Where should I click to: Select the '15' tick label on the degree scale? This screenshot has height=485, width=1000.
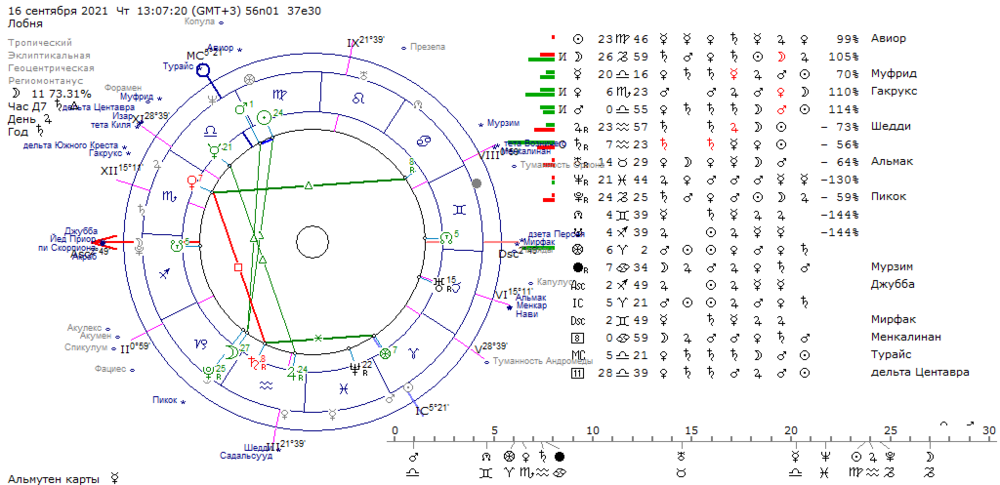point(691,431)
